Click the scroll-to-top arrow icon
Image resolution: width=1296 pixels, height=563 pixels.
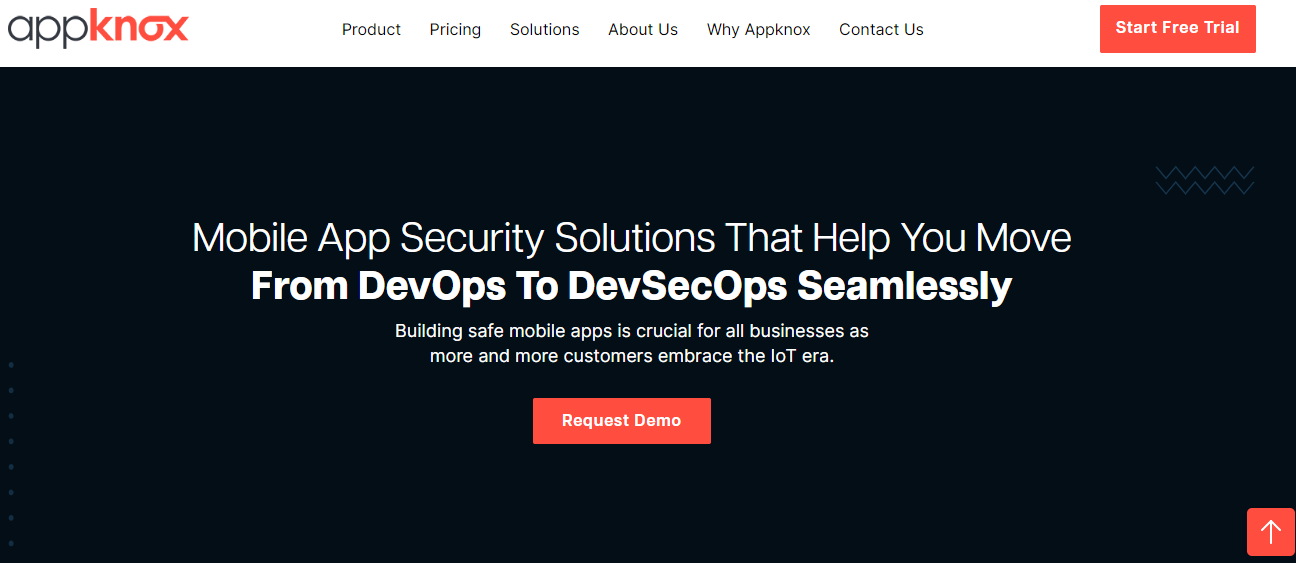(1270, 532)
